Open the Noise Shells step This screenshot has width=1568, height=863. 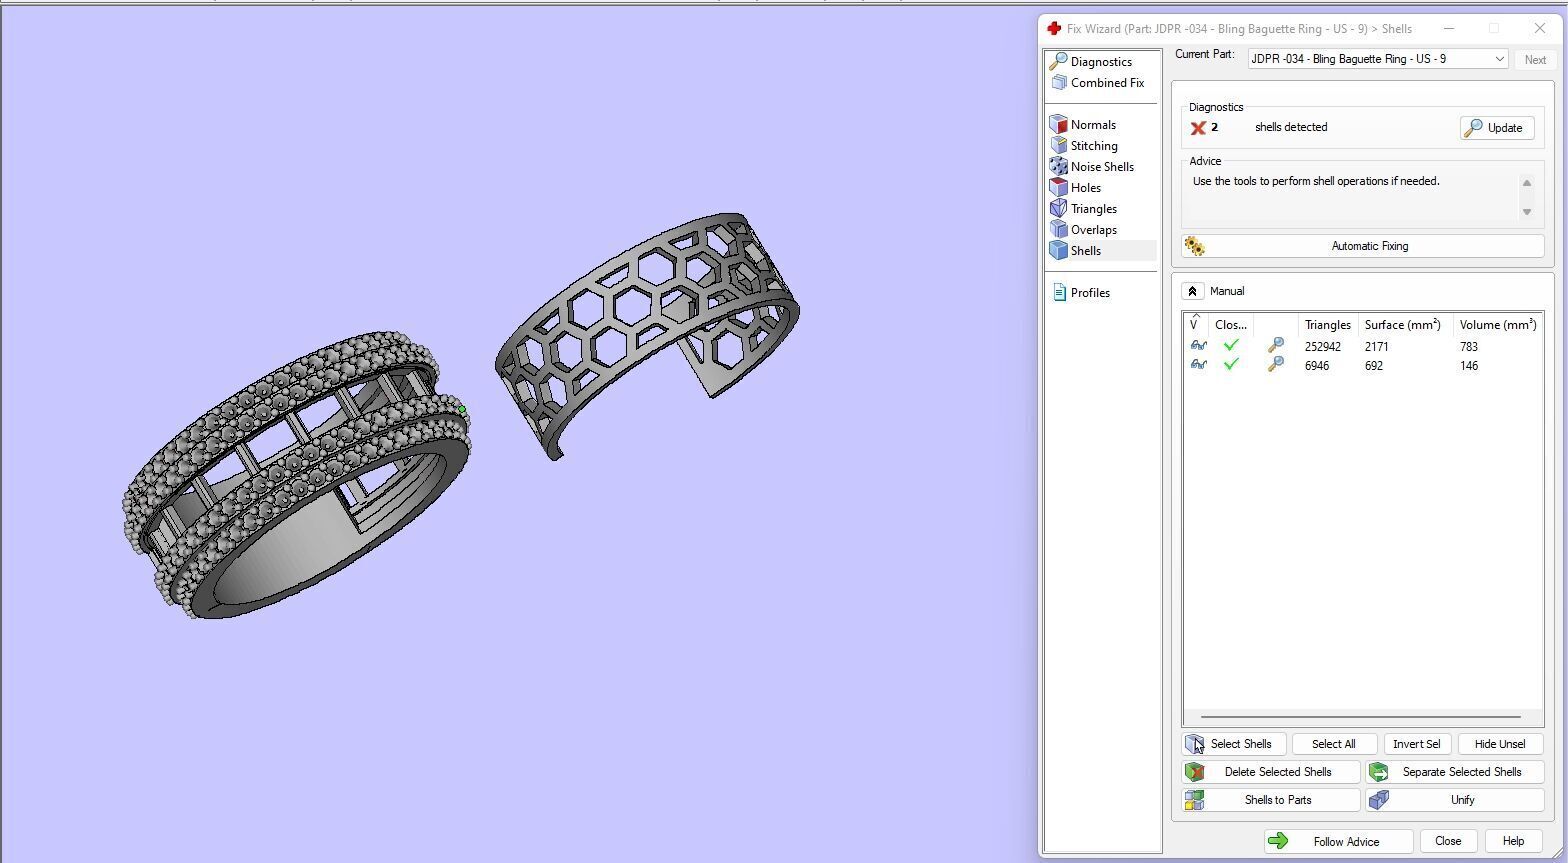tap(1101, 167)
